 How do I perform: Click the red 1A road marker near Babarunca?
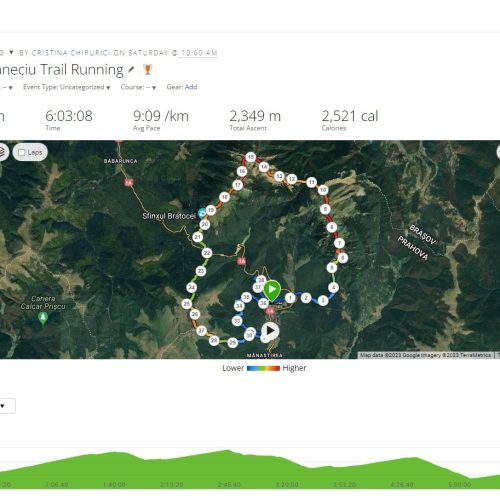tap(129, 182)
